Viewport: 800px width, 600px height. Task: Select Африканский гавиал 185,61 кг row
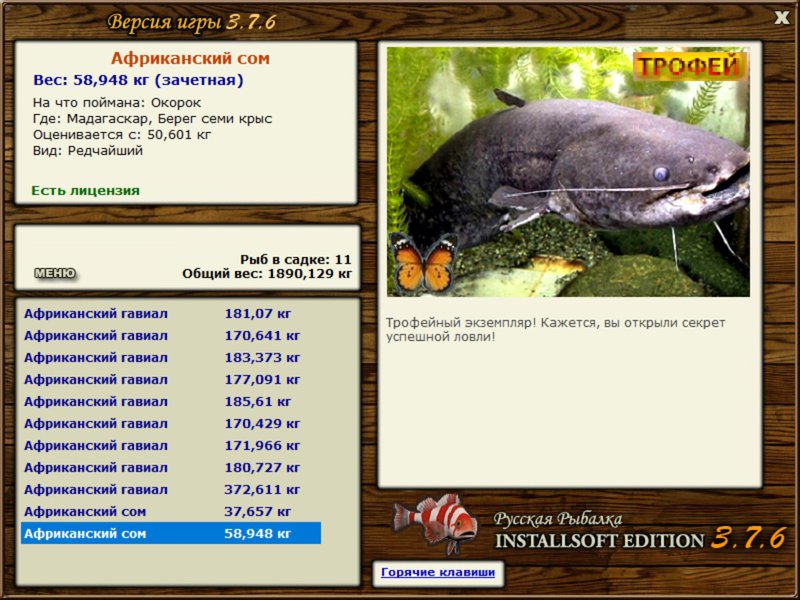coord(171,402)
